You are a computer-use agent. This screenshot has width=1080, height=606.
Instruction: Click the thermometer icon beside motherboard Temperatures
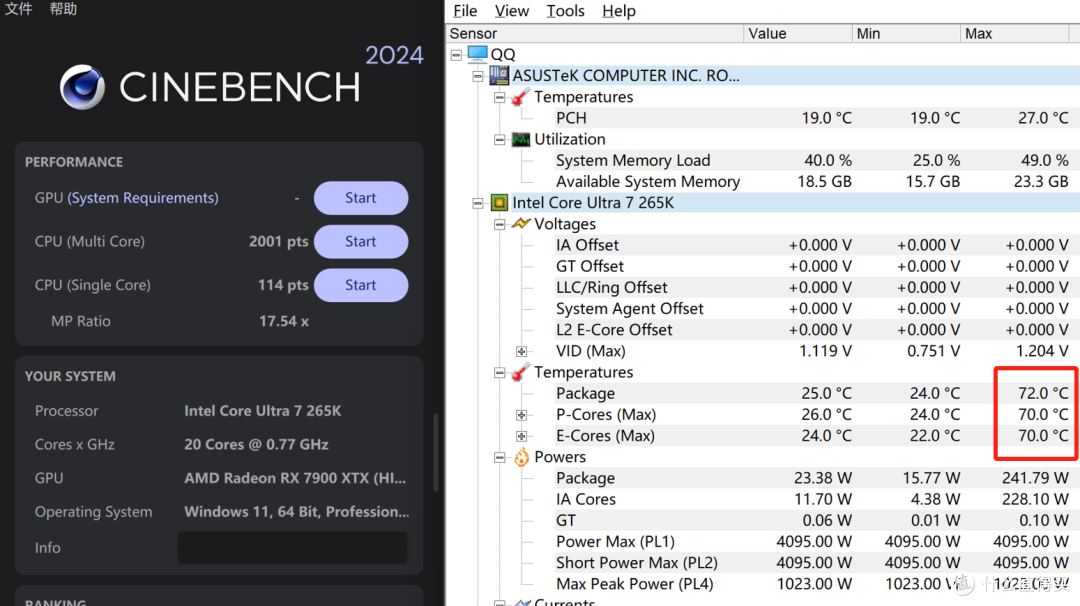[x=521, y=96]
